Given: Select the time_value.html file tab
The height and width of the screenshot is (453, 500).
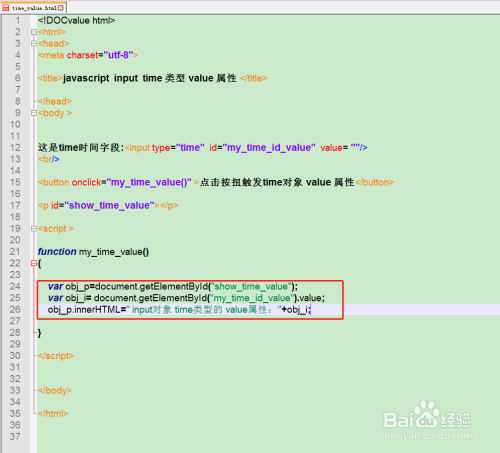Looking at the screenshot, I should [x=33, y=8].
